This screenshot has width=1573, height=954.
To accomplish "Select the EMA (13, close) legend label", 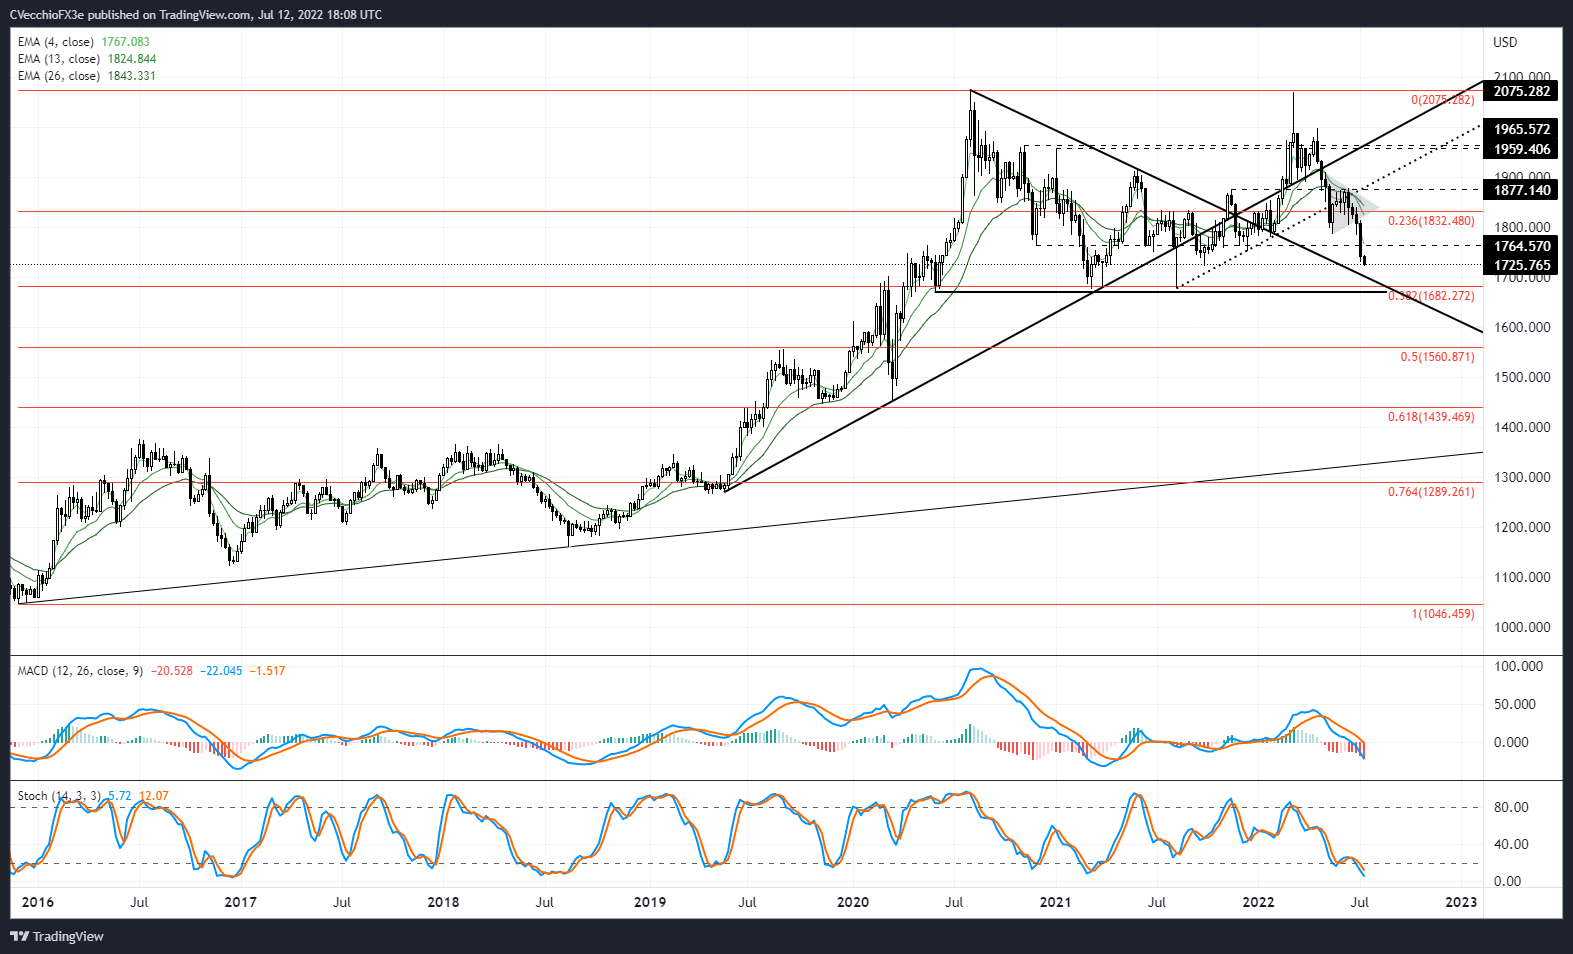I will (59, 59).
